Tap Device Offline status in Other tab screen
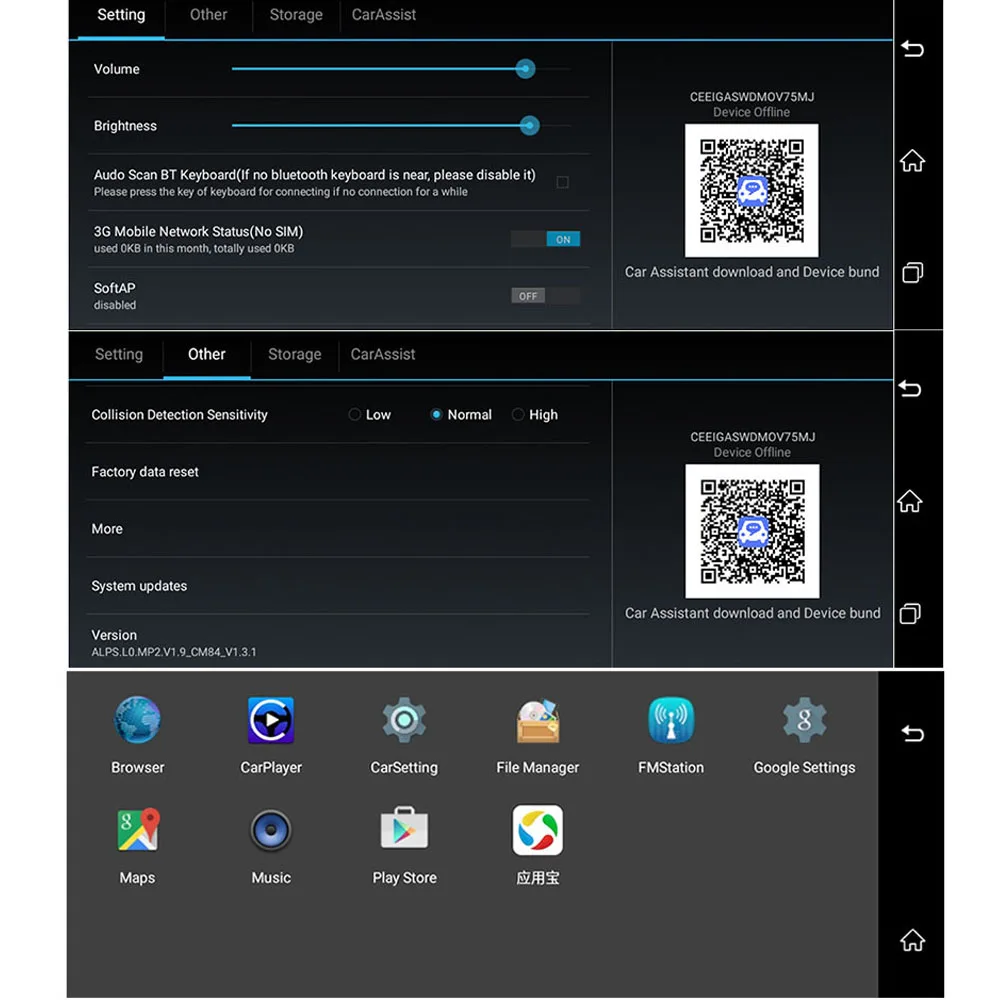Image resolution: width=1000 pixels, height=1000 pixels. [x=752, y=452]
